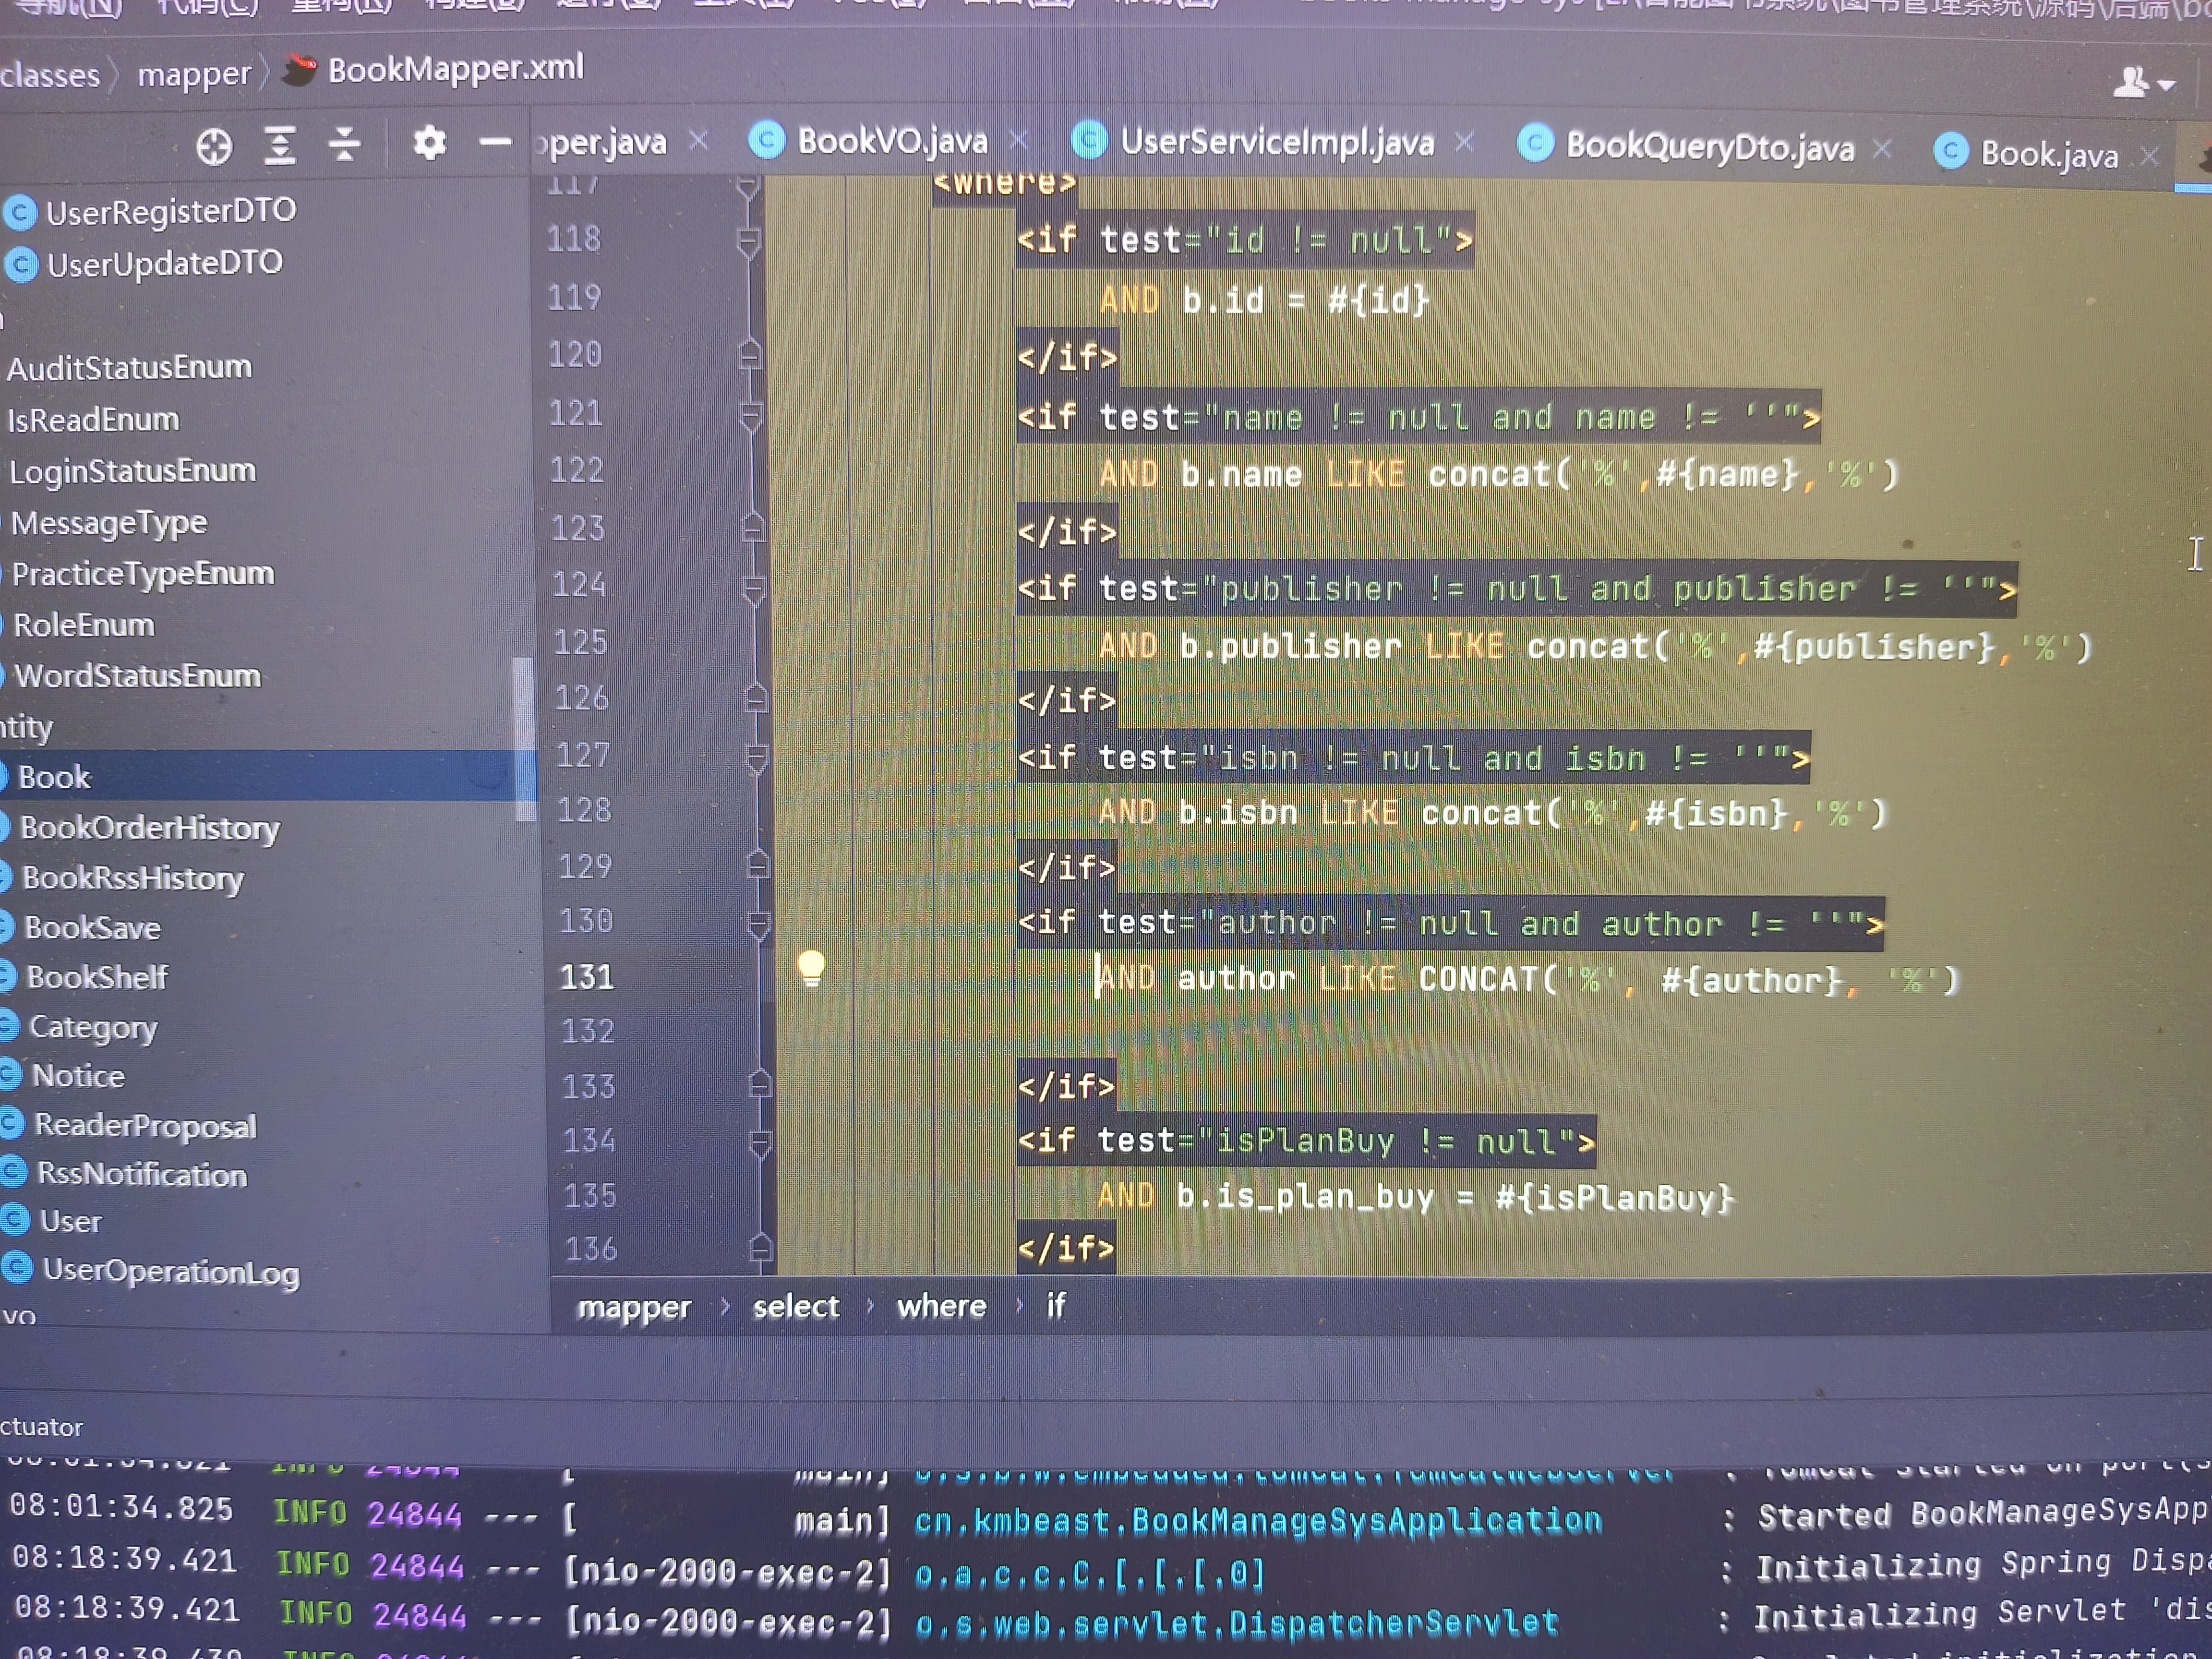This screenshot has width=2212, height=1659.
Task: Click the BookMapper.xml file icon in breadcrumb
Action: coord(299,70)
